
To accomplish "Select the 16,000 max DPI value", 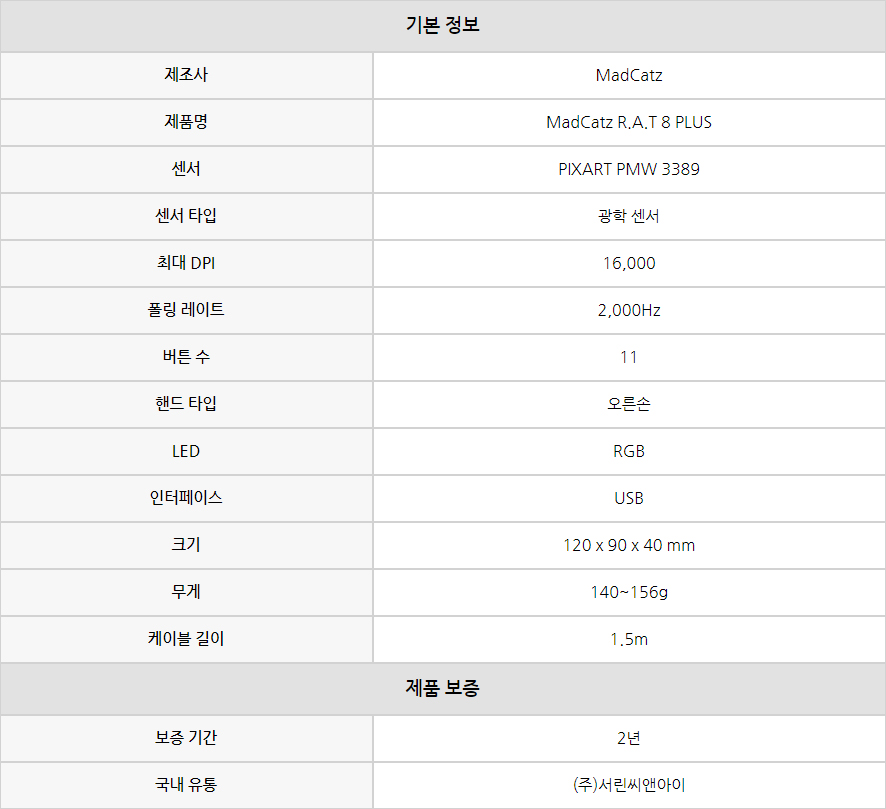I will (629, 263).
